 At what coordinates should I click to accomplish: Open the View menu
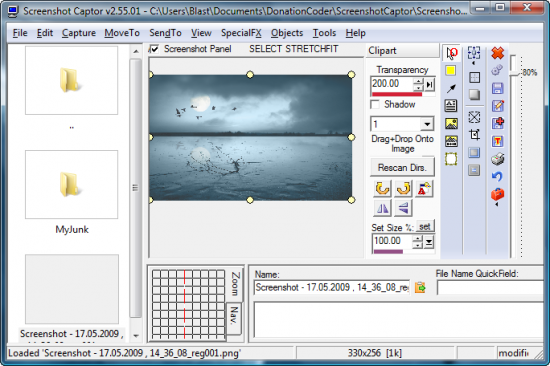[201, 33]
